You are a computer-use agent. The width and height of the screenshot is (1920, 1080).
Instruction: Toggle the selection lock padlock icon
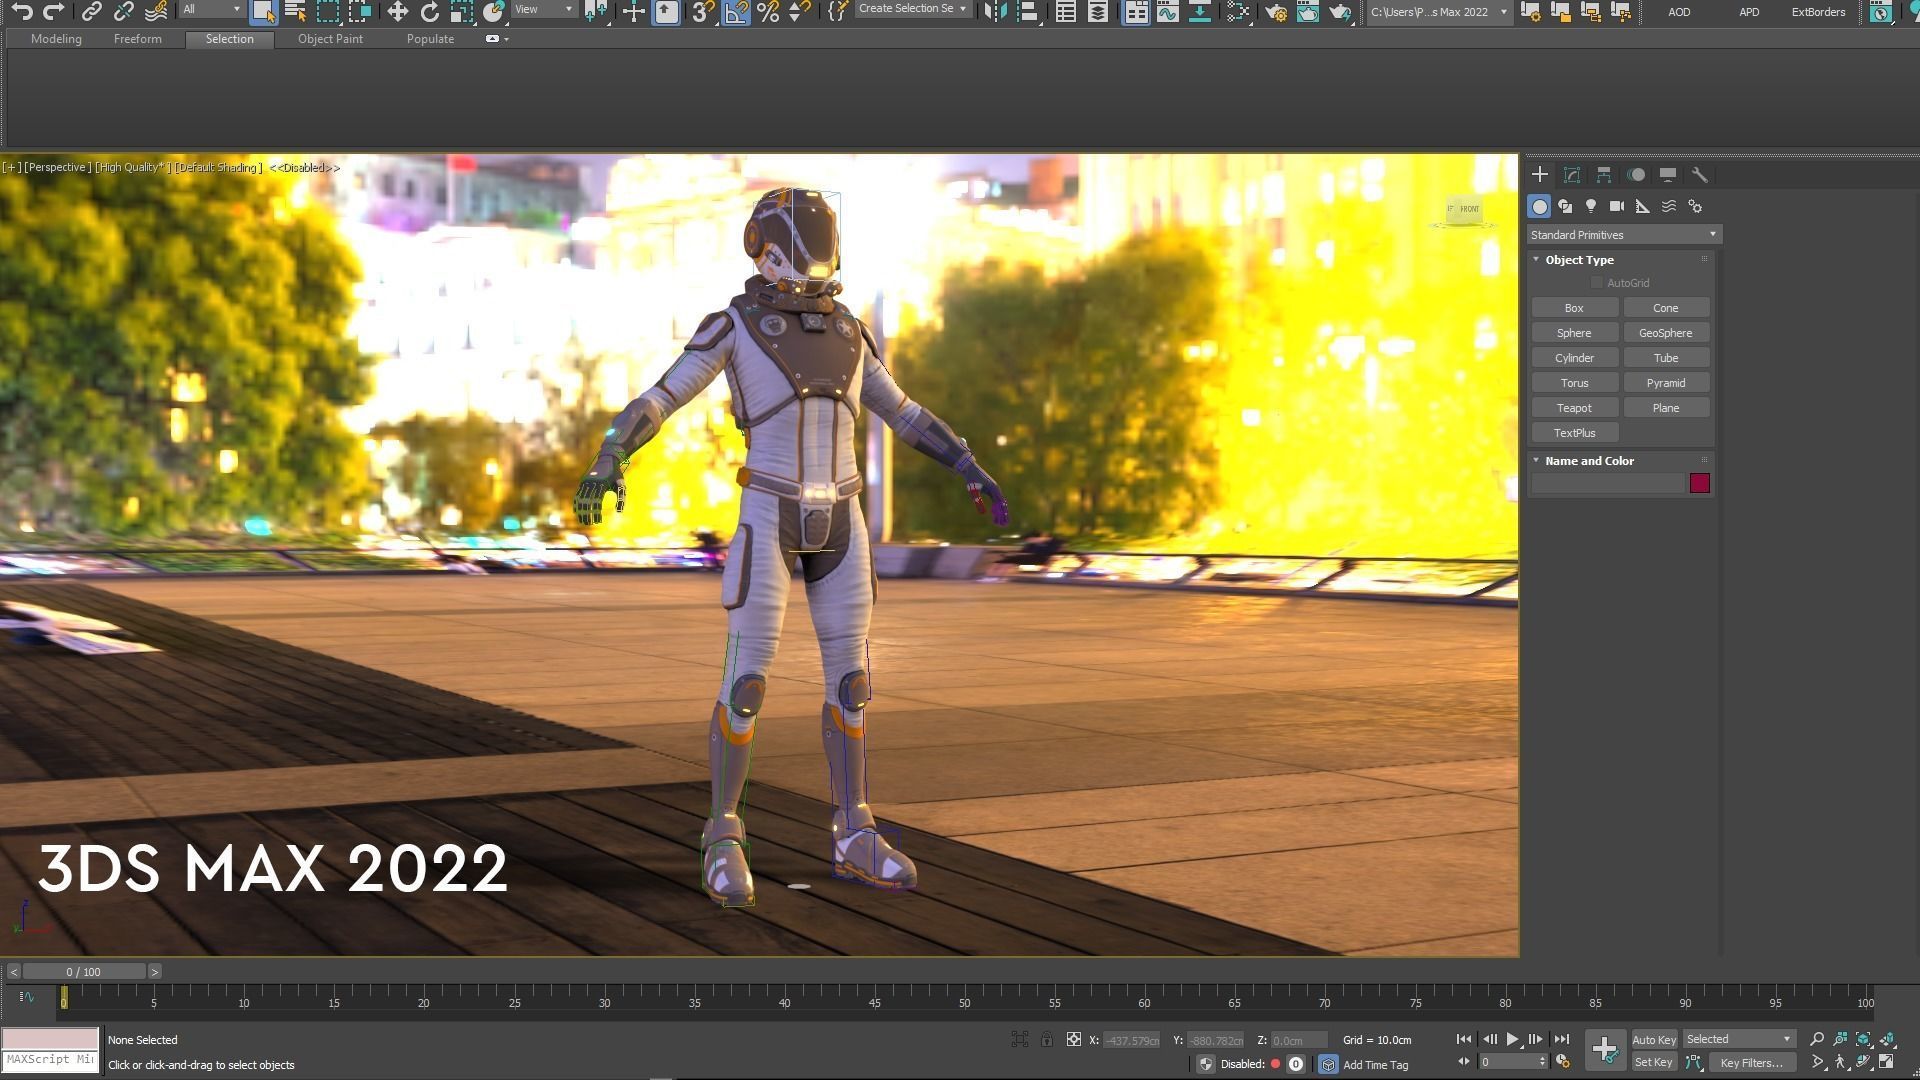point(1046,1040)
